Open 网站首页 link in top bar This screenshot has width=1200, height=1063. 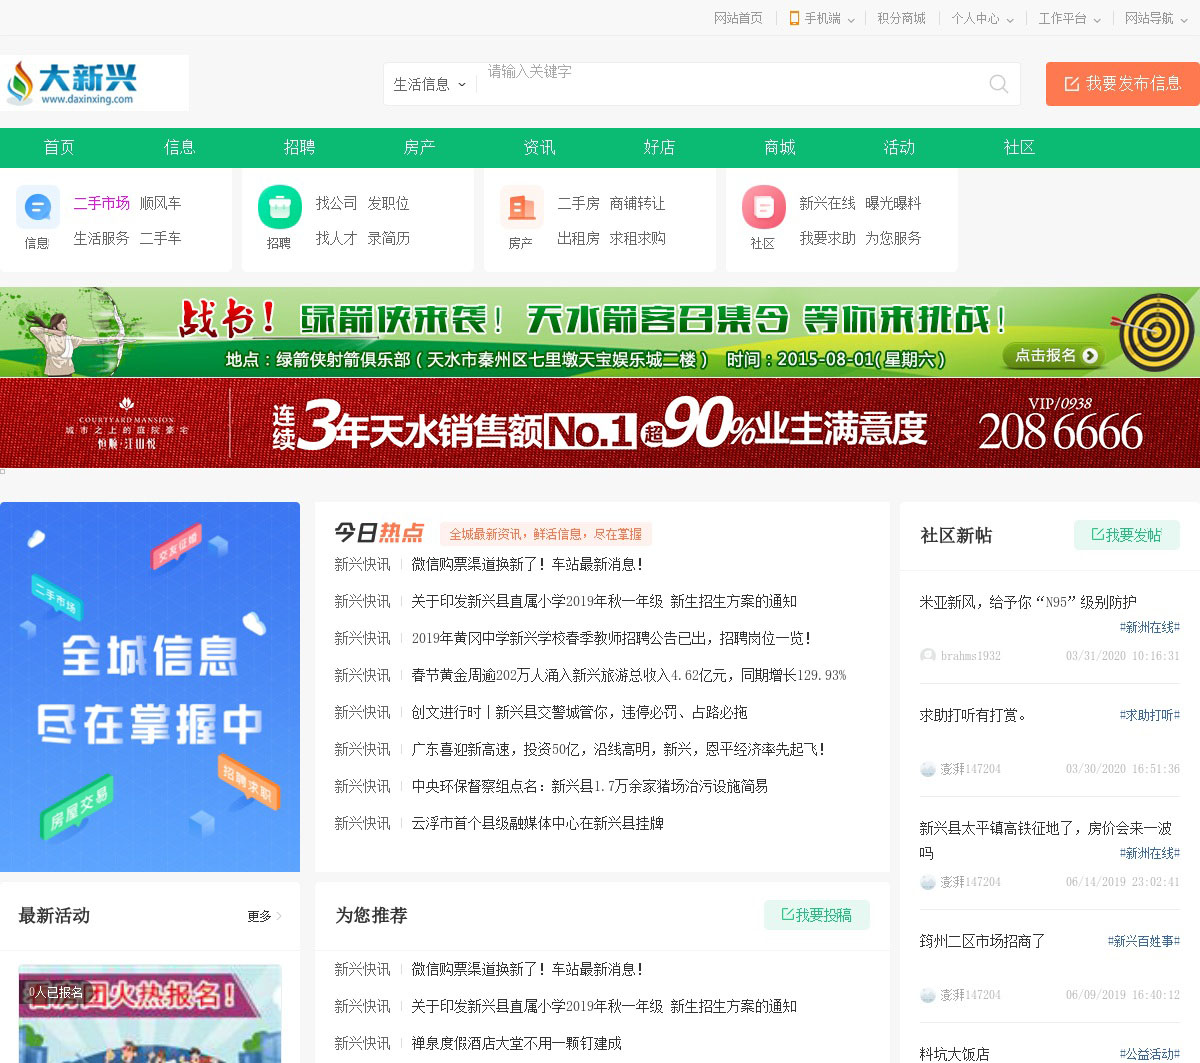738,18
